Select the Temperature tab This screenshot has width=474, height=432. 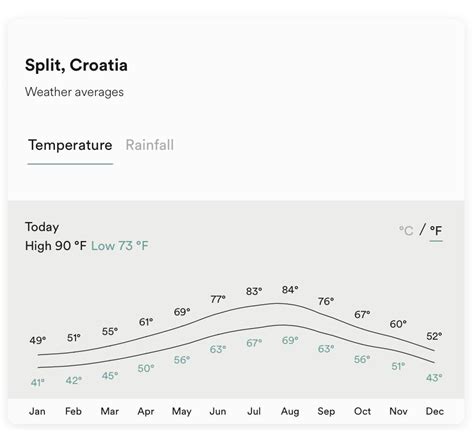[x=70, y=145]
